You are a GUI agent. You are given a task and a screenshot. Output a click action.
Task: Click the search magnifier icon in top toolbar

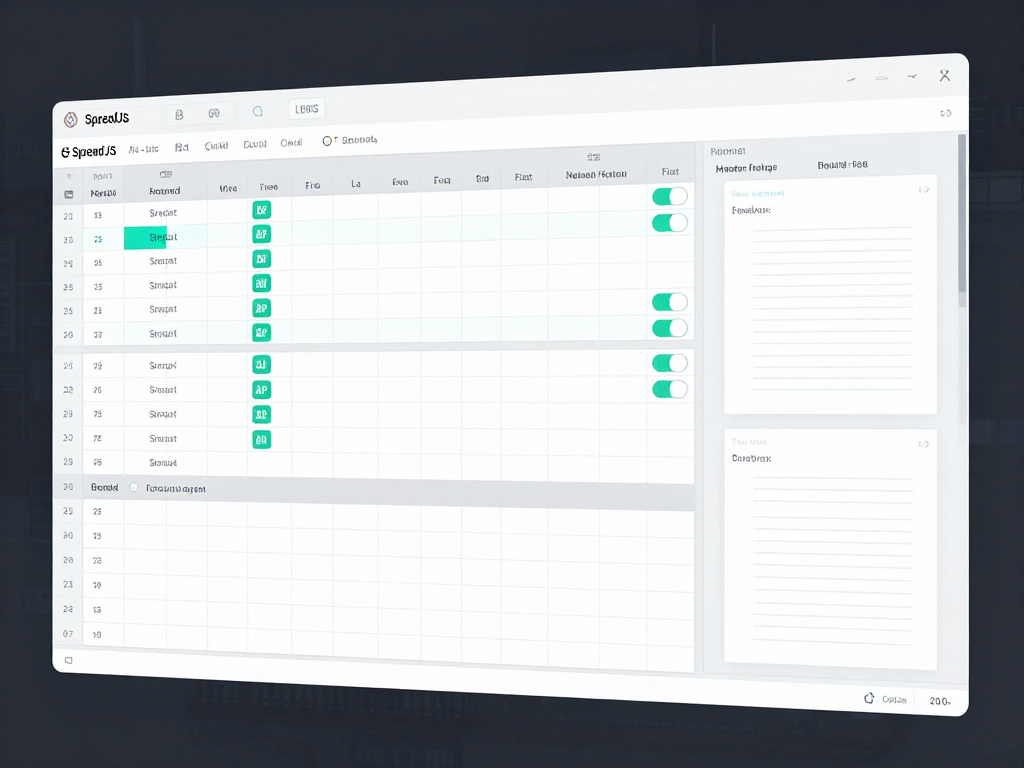tap(258, 113)
